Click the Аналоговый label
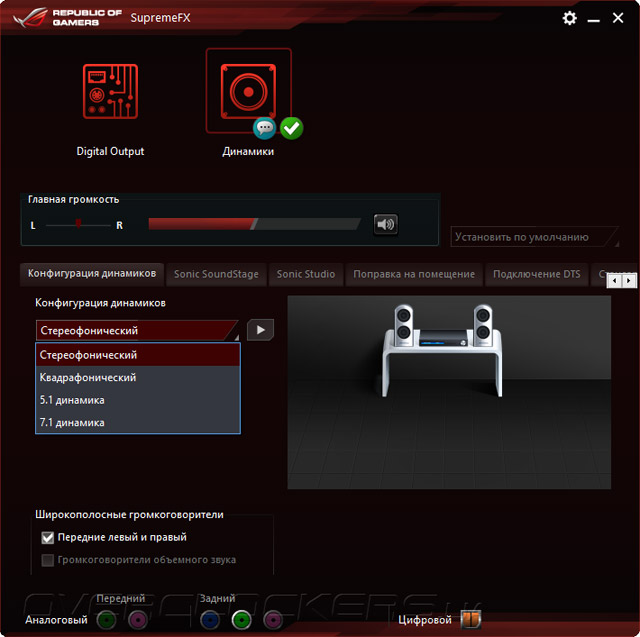Image resolution: width=640 pixels, height=637 pixels. click(56, 620)
